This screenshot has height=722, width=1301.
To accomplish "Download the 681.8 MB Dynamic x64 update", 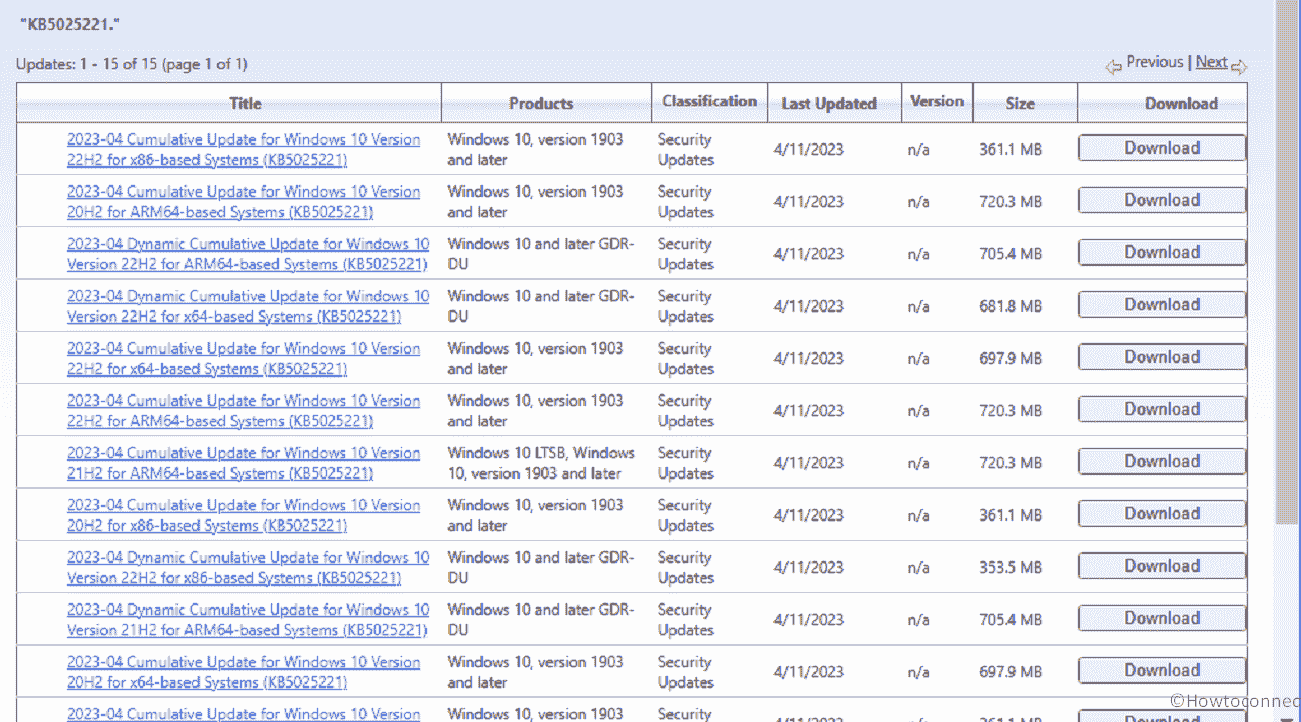I will click(1162, 304).
